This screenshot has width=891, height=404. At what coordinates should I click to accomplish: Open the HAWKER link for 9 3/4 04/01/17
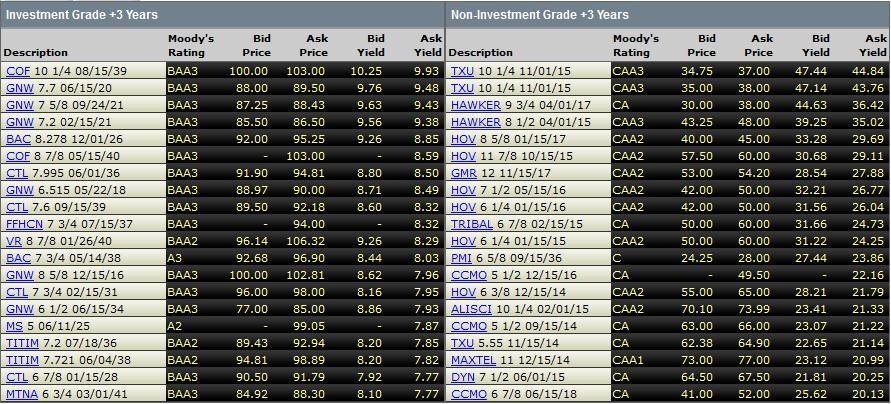(476, 105)
